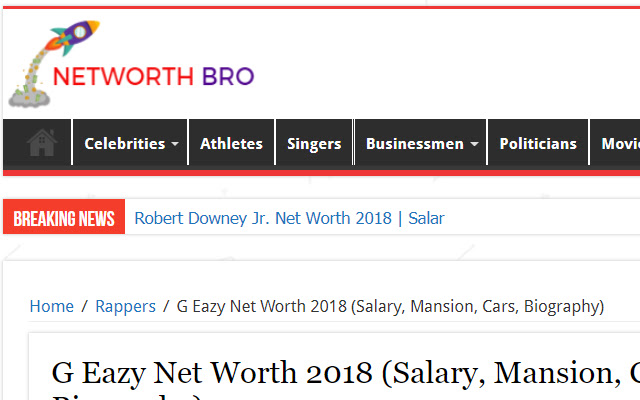
Task: Open the Robert Downey Jr. Net Worth headline
Action: [289, 218]
